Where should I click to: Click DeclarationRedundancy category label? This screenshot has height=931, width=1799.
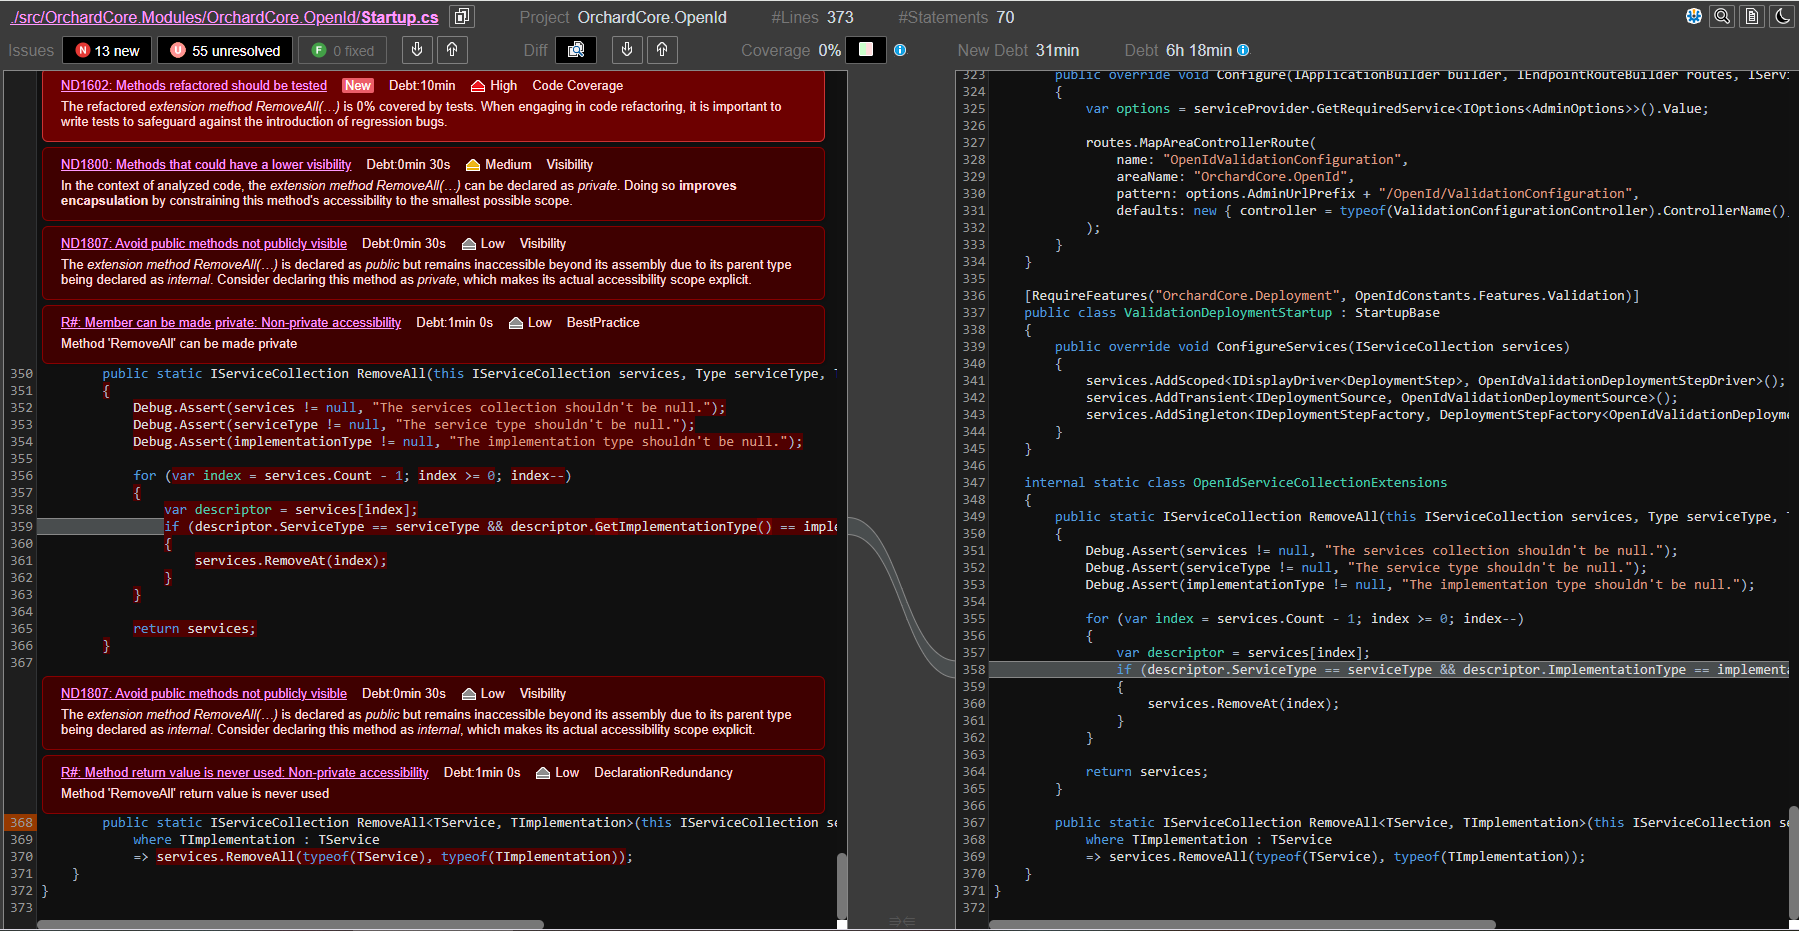click(x=663, y=773)
